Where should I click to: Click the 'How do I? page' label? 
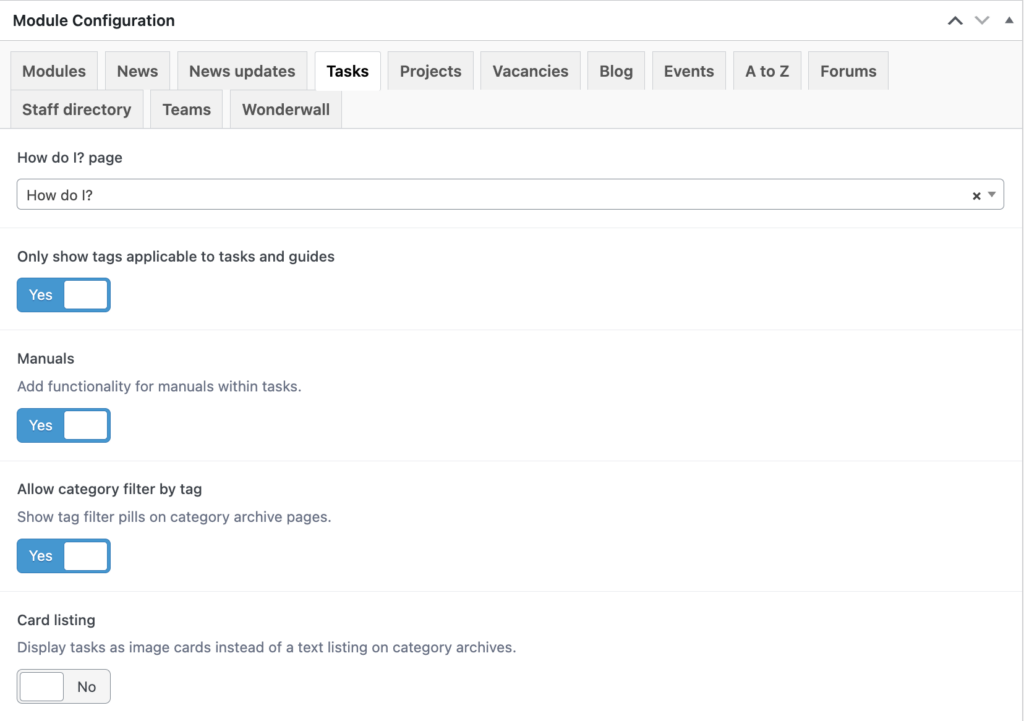[70, 157]
